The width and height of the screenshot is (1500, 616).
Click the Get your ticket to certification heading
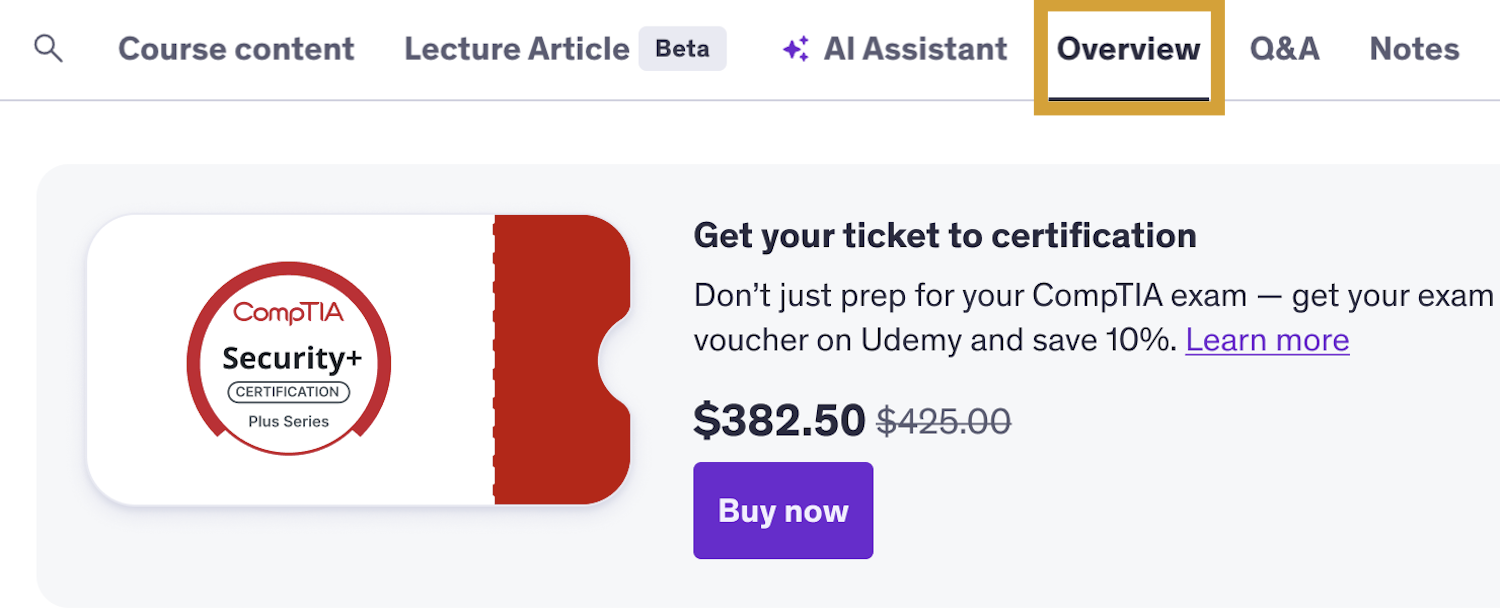point(944,235)
